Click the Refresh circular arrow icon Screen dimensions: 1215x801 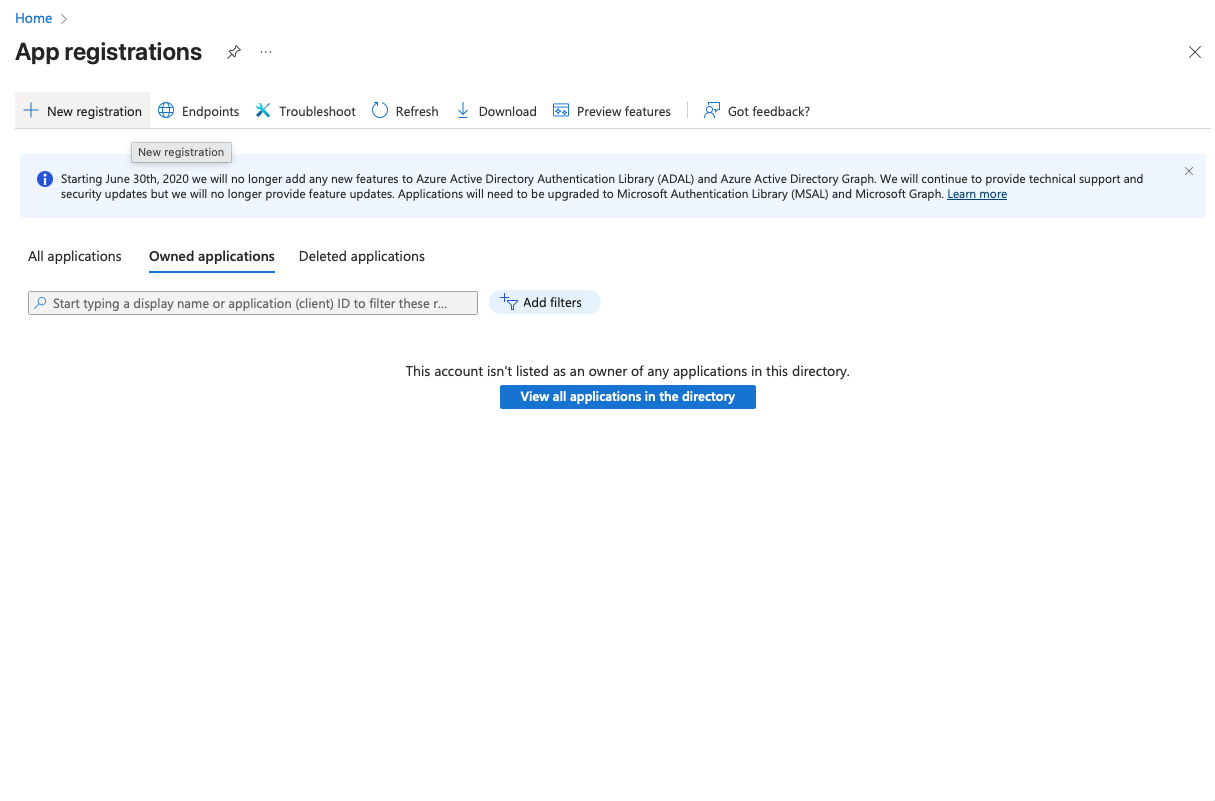pyautogui.click(x=380, y=111)
